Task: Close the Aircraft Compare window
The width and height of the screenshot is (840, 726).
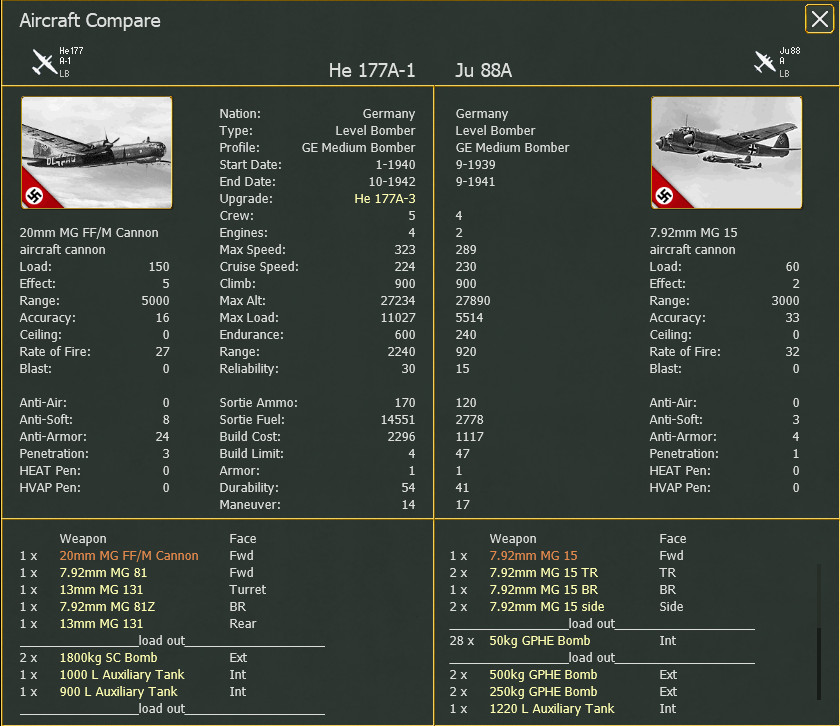Action: [819, 19]
